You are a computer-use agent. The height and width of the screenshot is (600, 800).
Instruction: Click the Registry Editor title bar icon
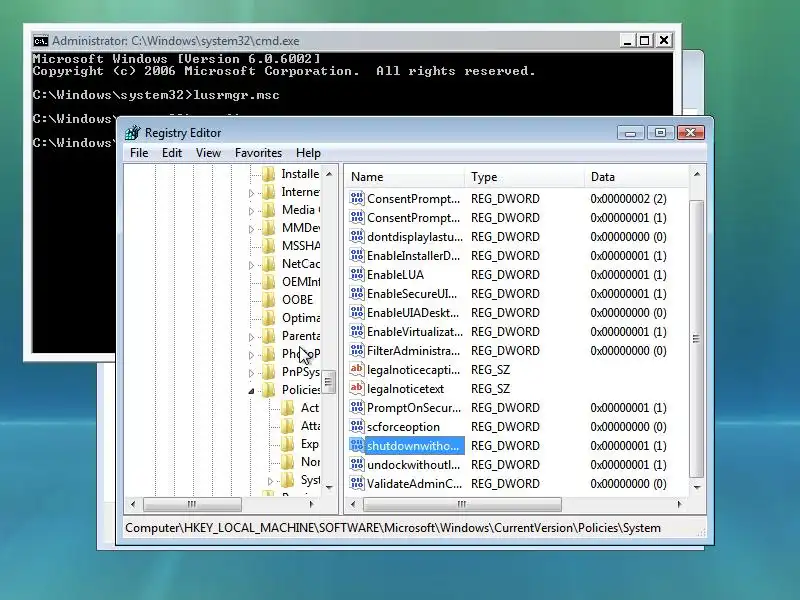(x=133, y=133)
